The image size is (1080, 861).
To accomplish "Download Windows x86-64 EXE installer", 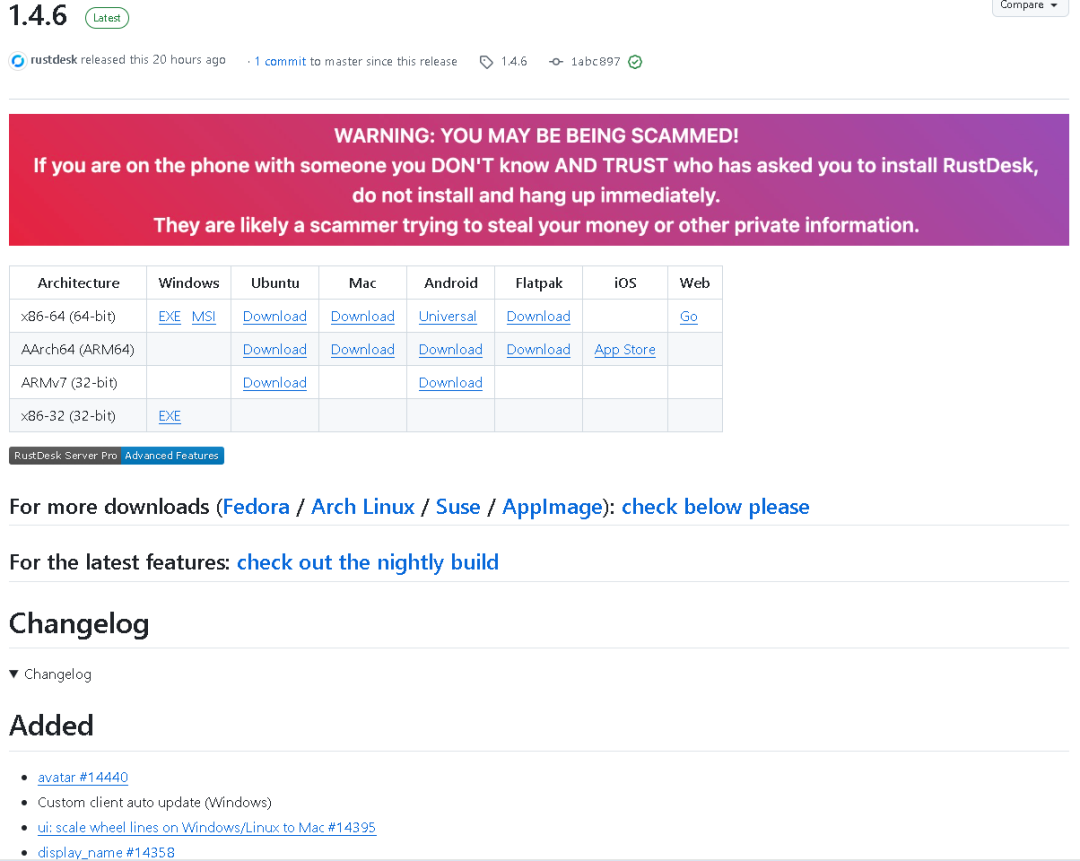I will 169,316.
